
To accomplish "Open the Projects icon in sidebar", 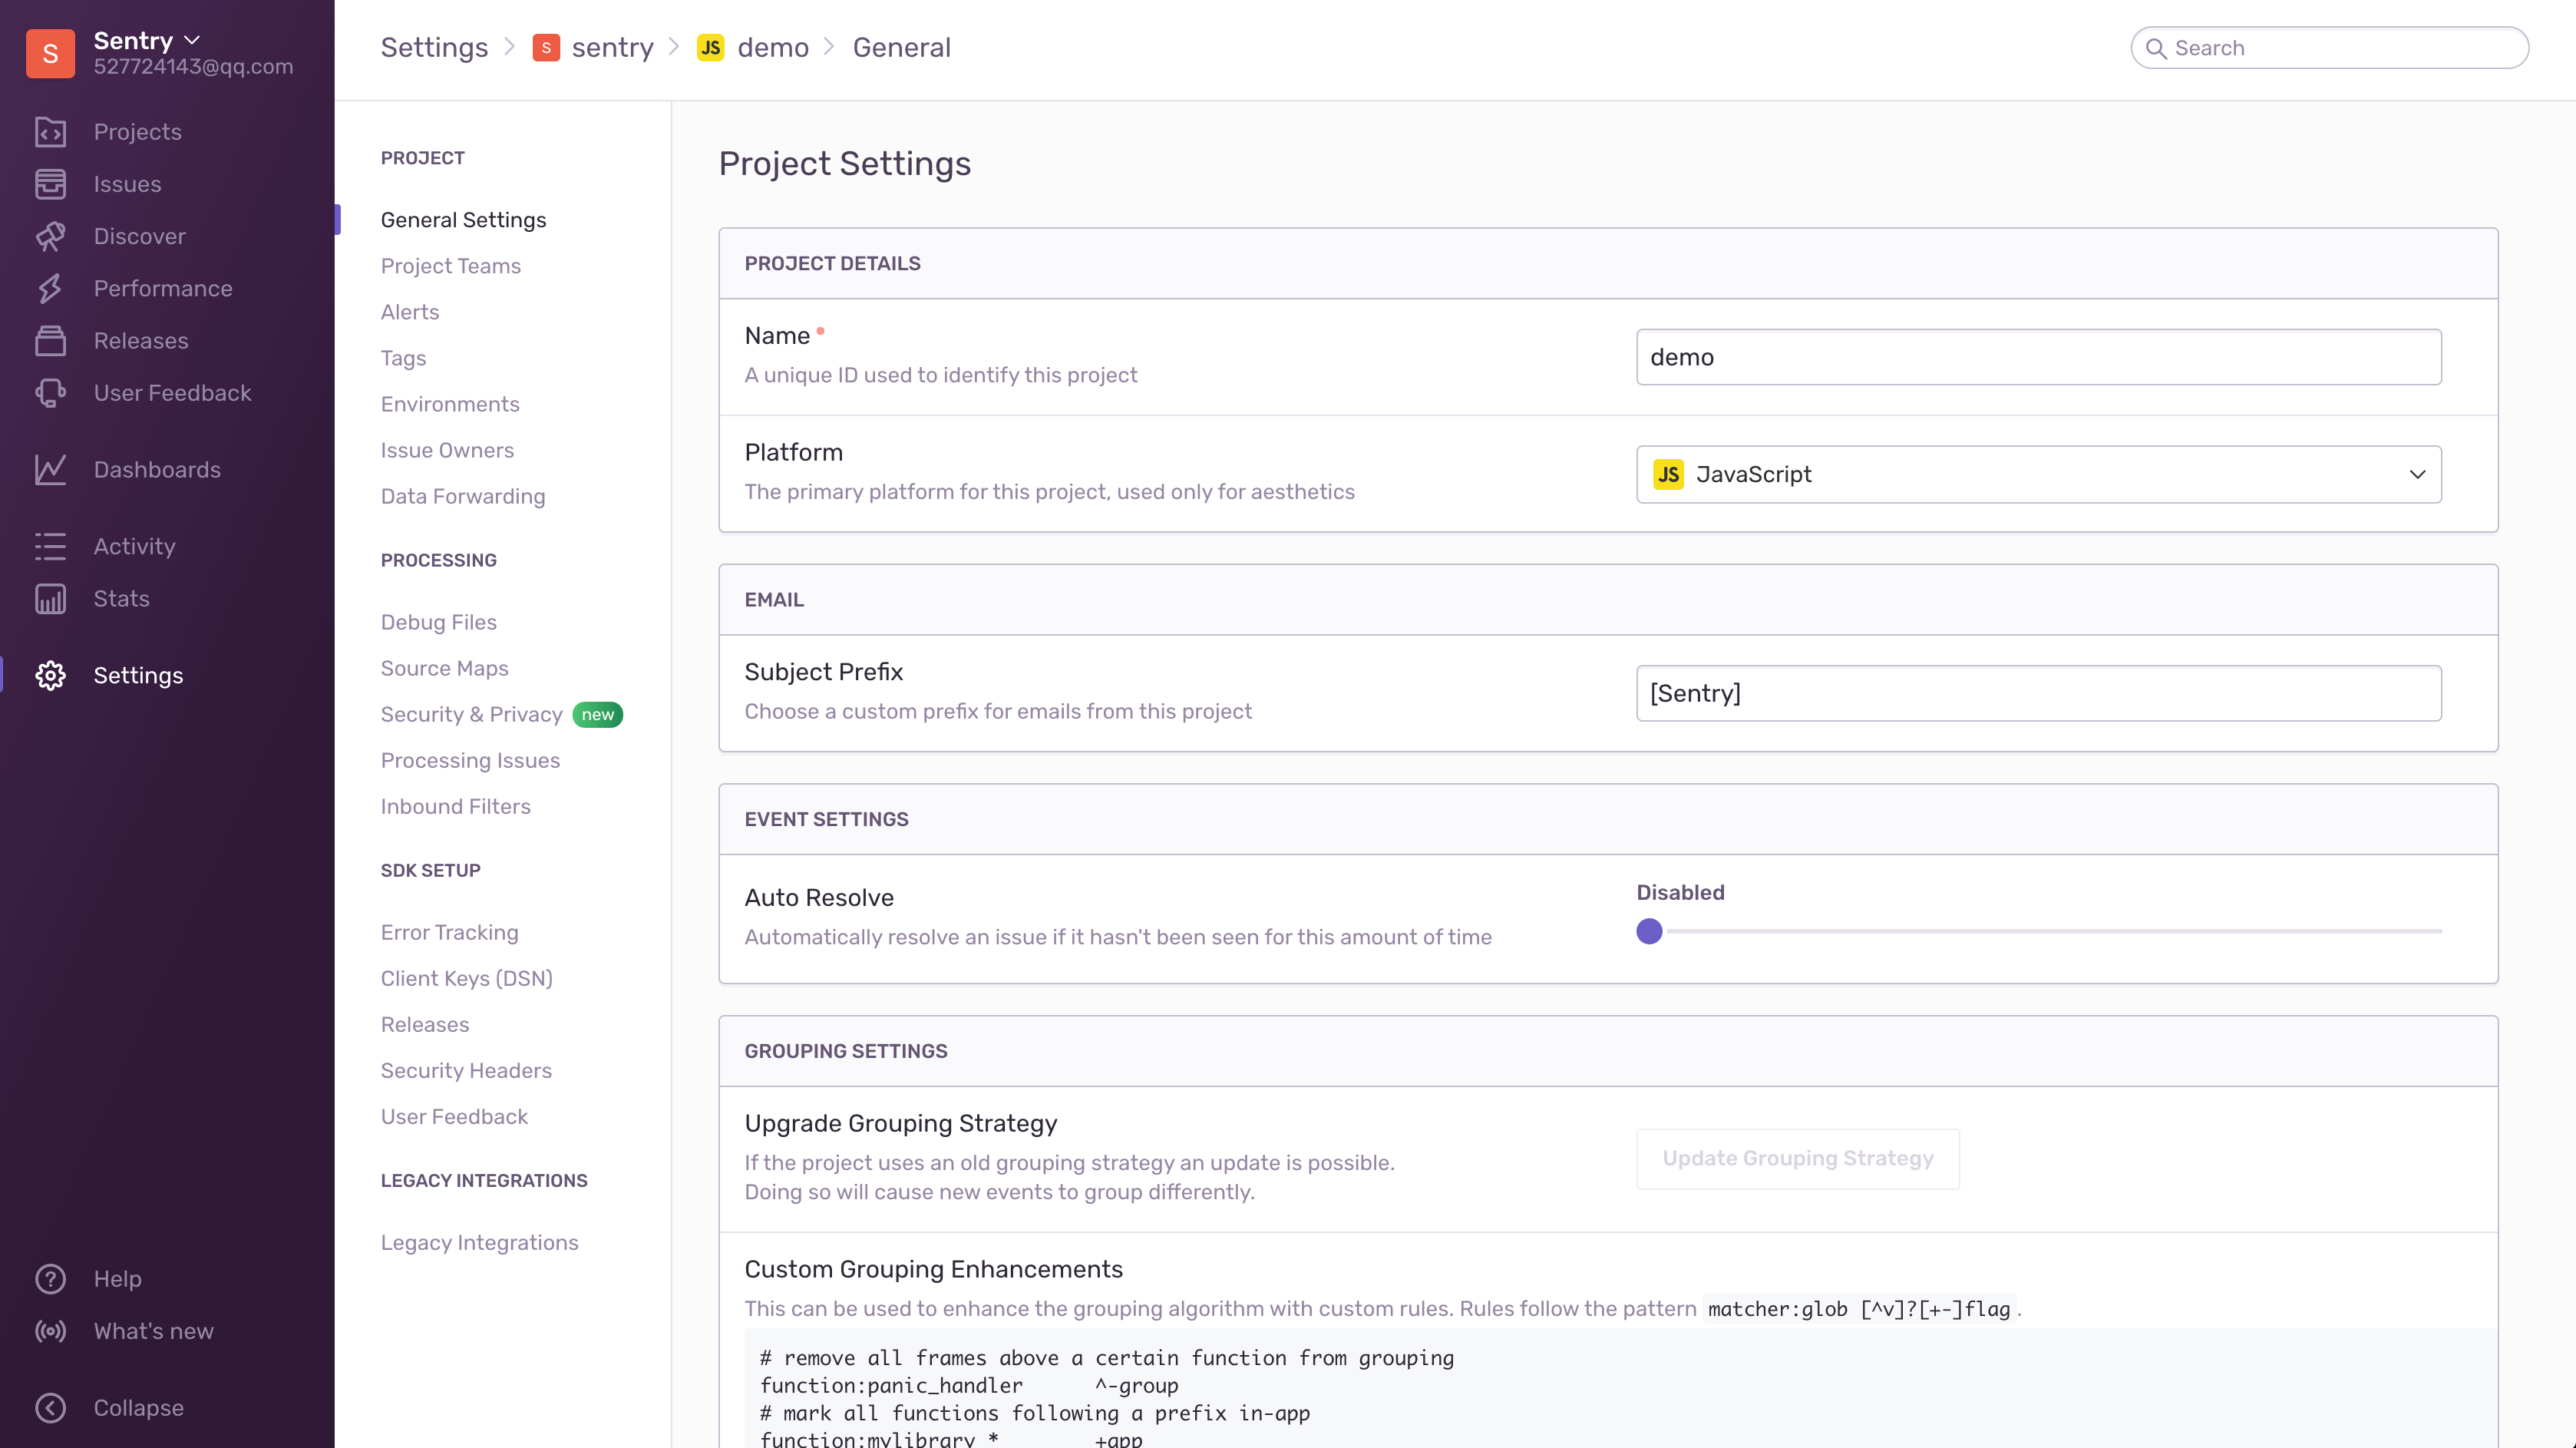I will click(x=50, y=132).
